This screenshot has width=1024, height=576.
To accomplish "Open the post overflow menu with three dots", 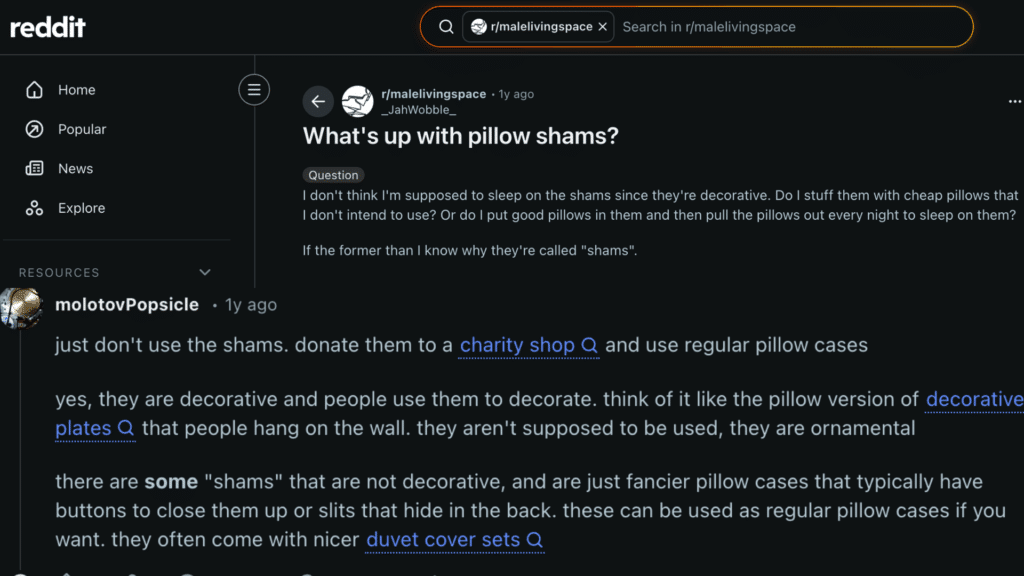I will point(1014,101).
